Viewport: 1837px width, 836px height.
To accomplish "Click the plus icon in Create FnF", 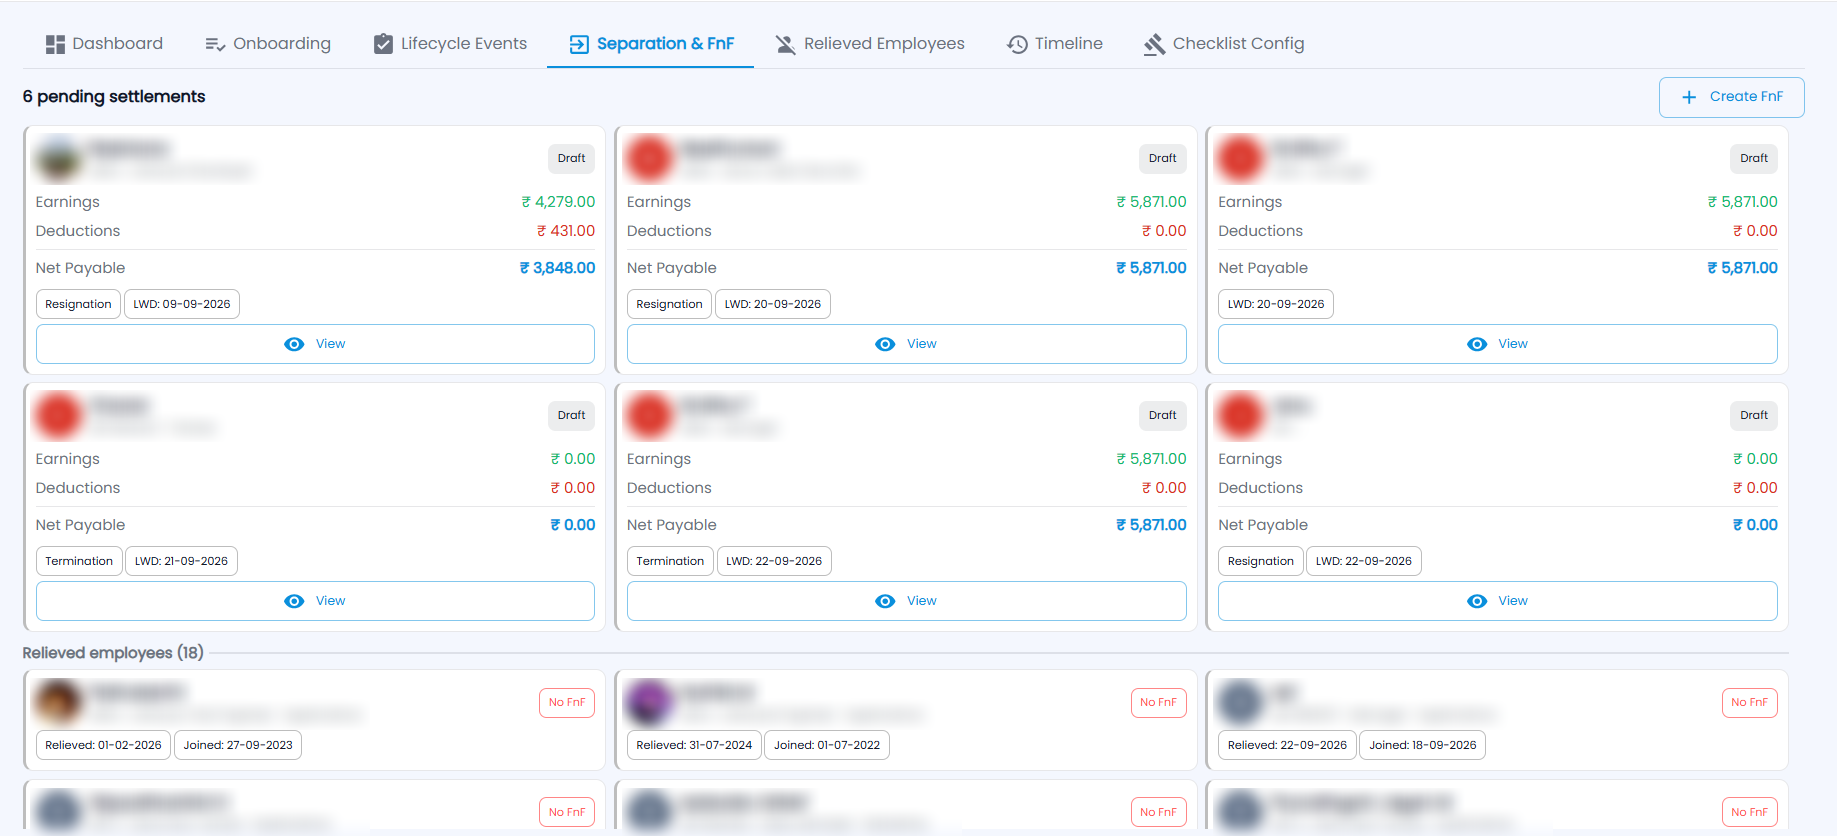I will pyautogui.click(x=1689, y=97).
